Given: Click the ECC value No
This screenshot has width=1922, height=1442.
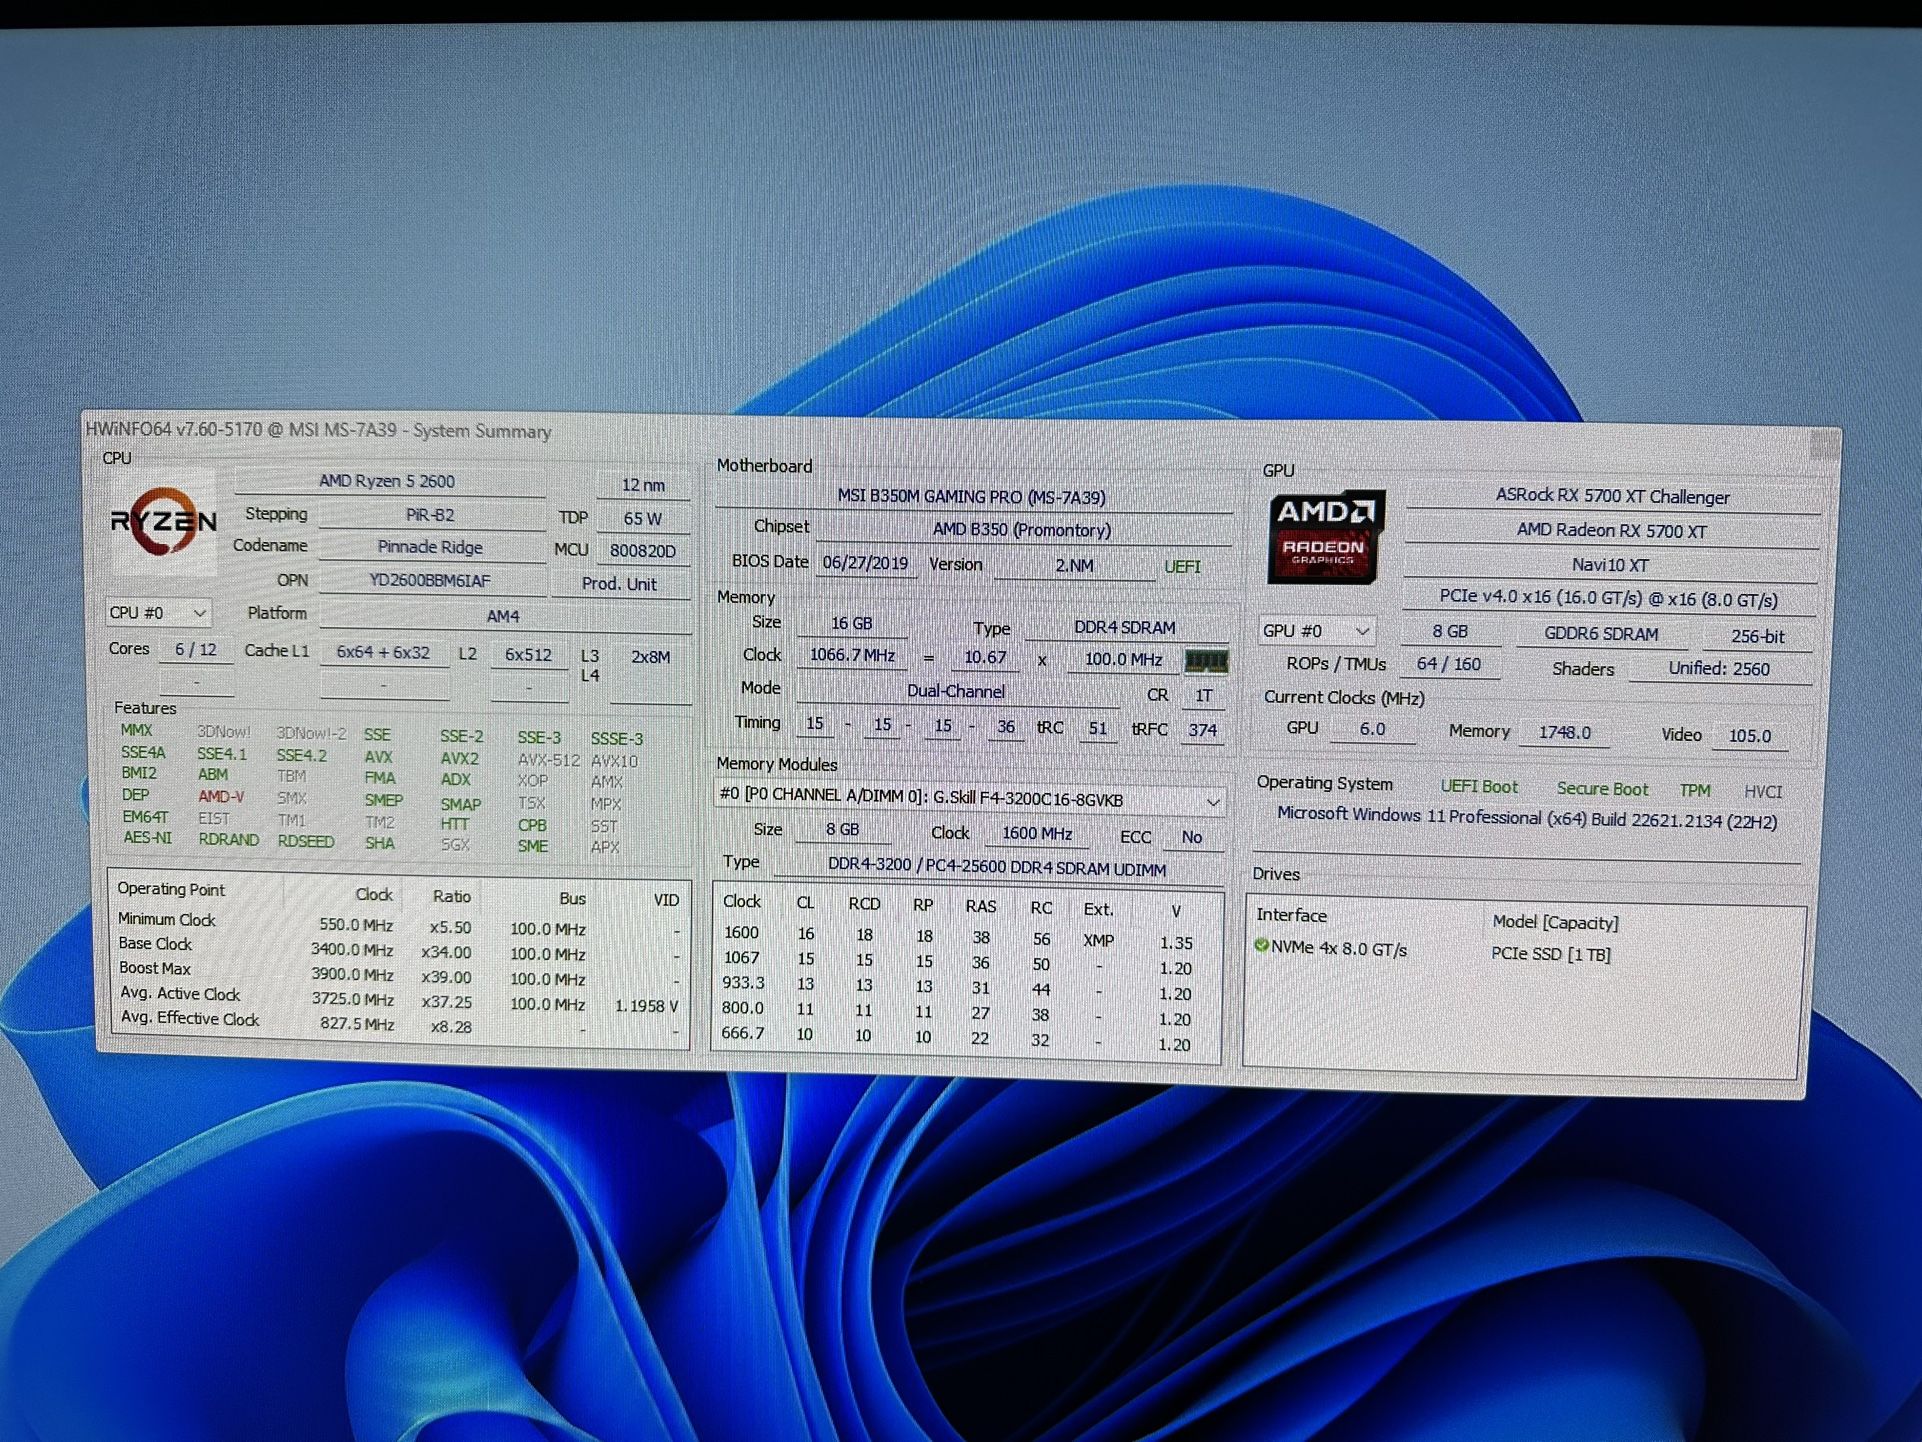Looking at the screenshot, I should 1192,838.
